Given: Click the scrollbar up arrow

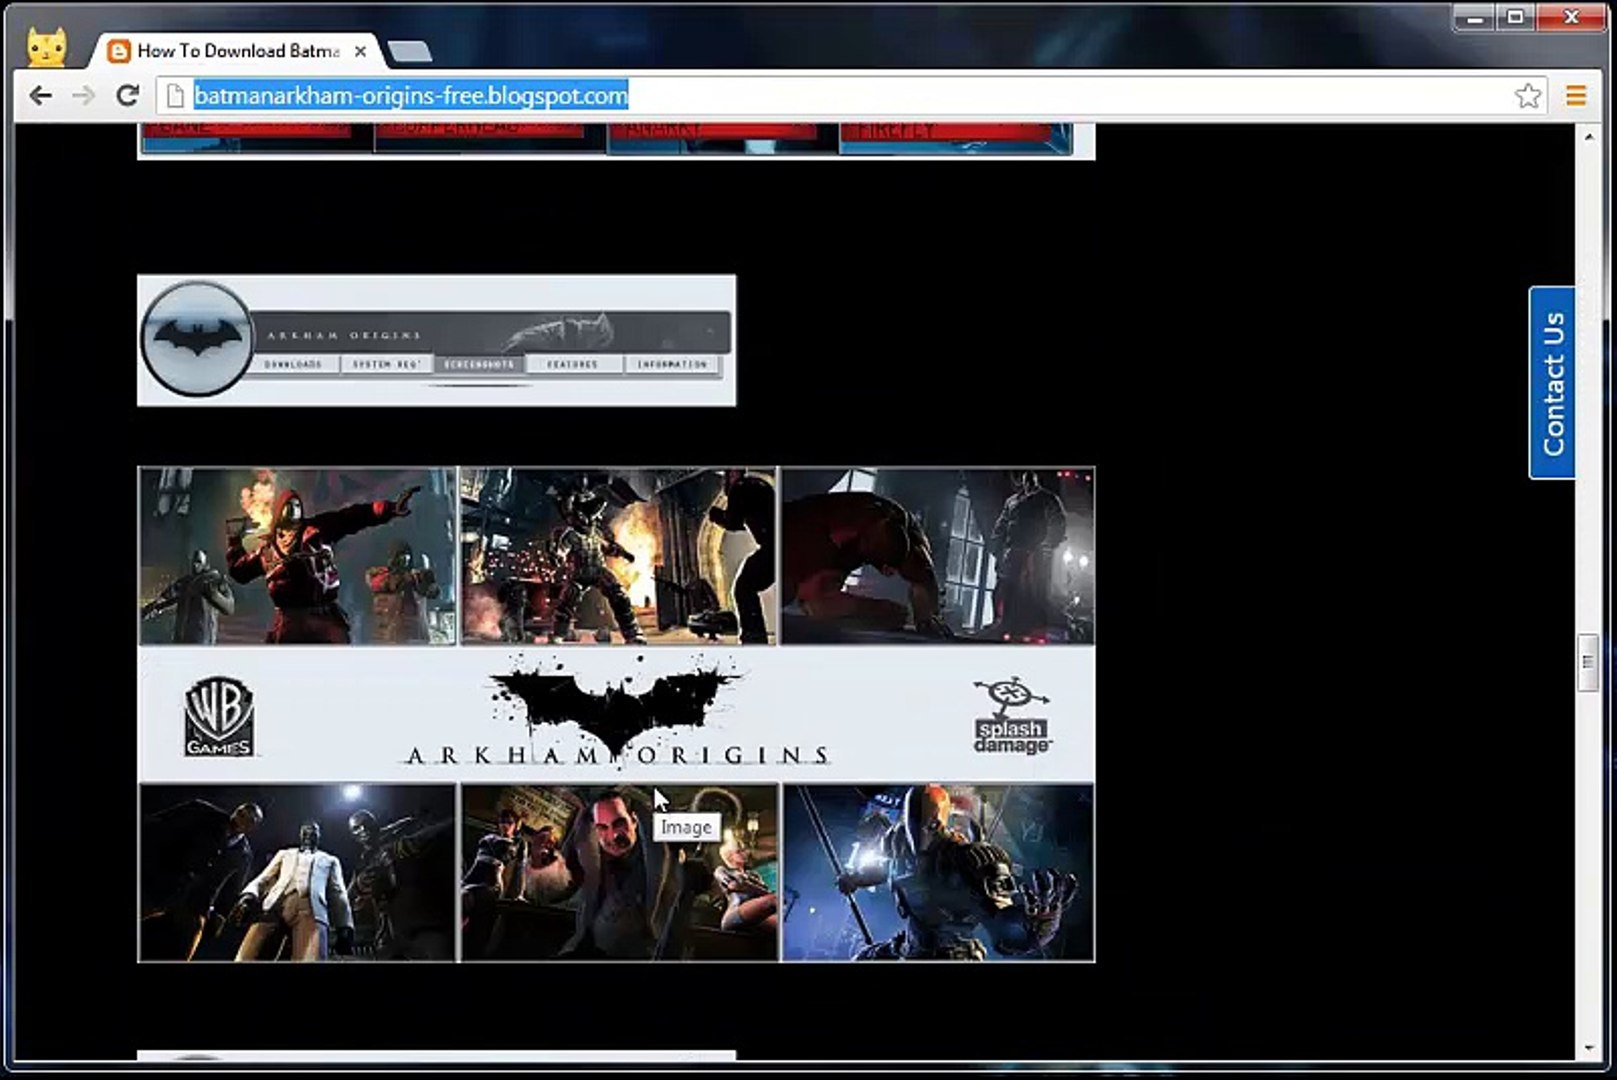Looking at the screenshot, I should (1589, 135).
